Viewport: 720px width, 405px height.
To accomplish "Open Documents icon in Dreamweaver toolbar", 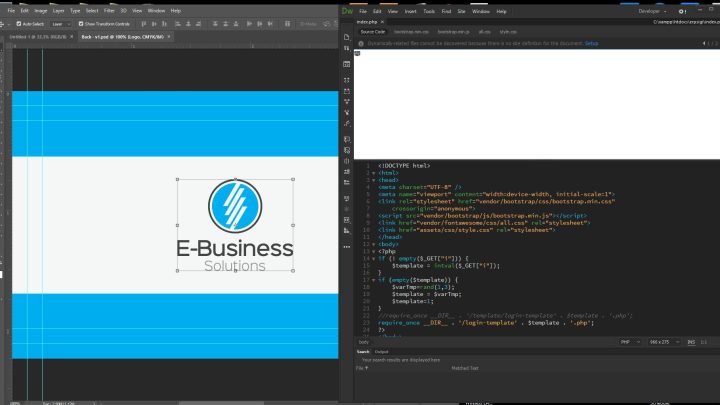I will pos(347,37).
